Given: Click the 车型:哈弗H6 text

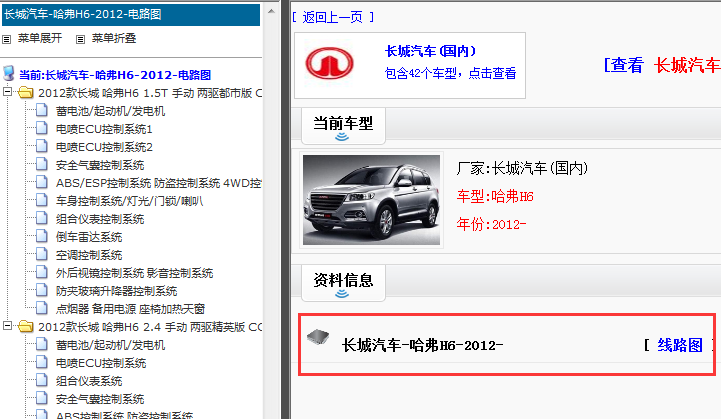Looking at the screenshot, I should (495, 197).
